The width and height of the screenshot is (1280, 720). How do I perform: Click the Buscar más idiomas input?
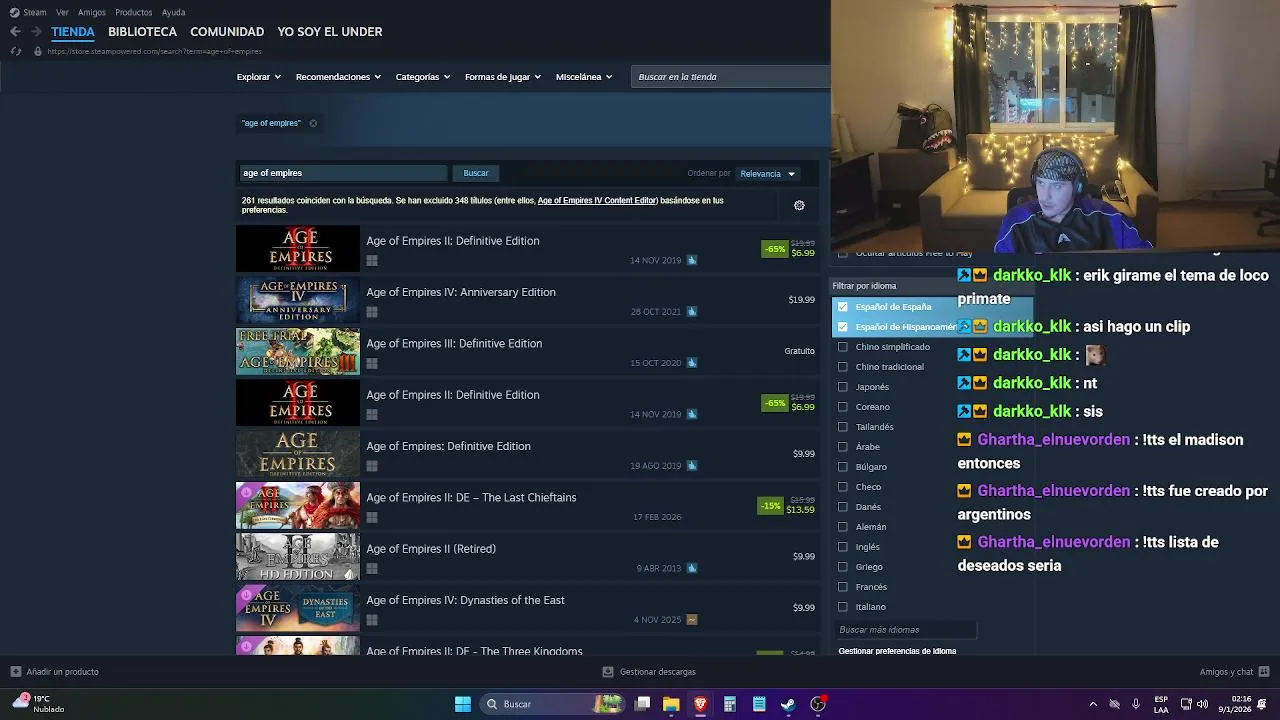coord(904,630)
